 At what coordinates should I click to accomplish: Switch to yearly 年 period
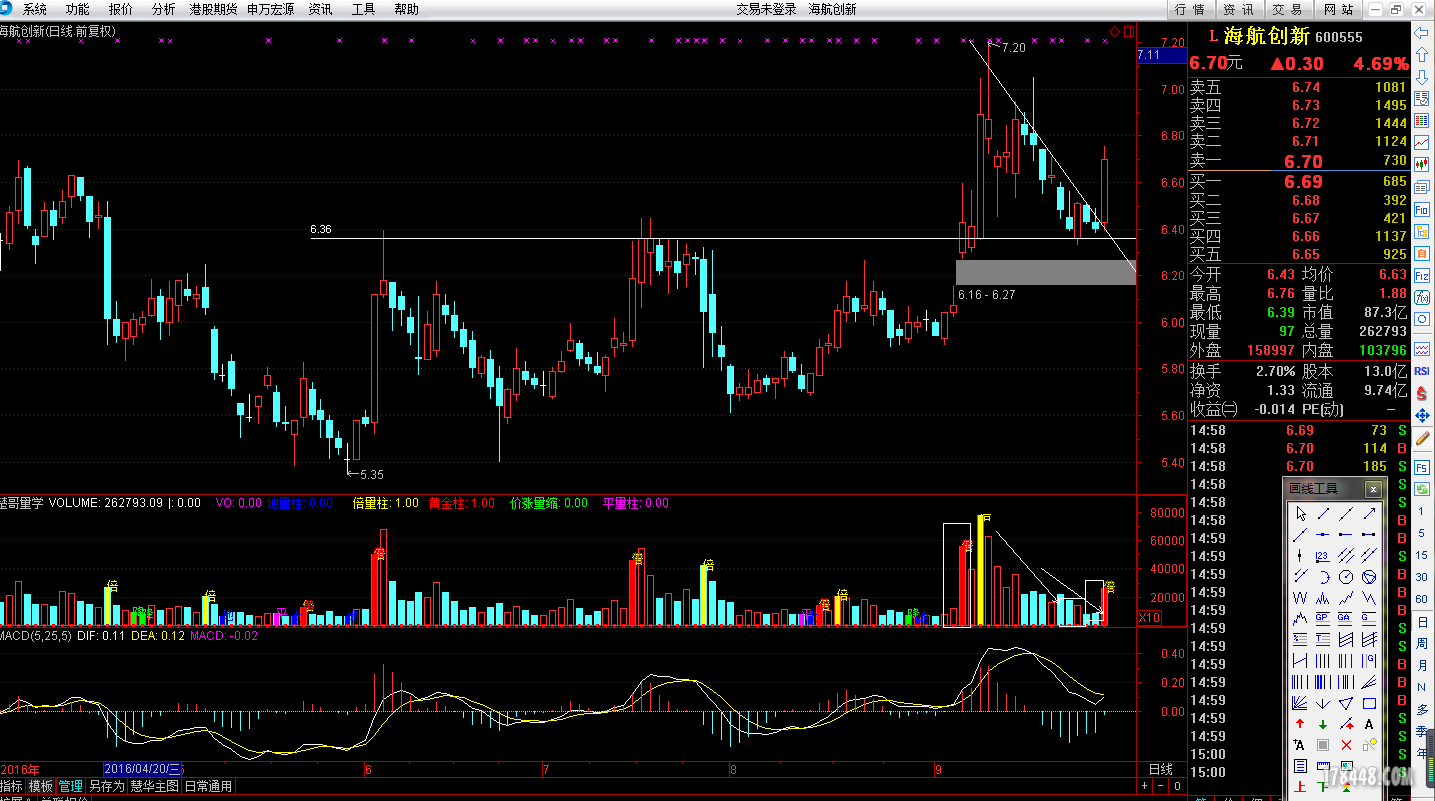pyautogui.click(x=1422, y=752)
